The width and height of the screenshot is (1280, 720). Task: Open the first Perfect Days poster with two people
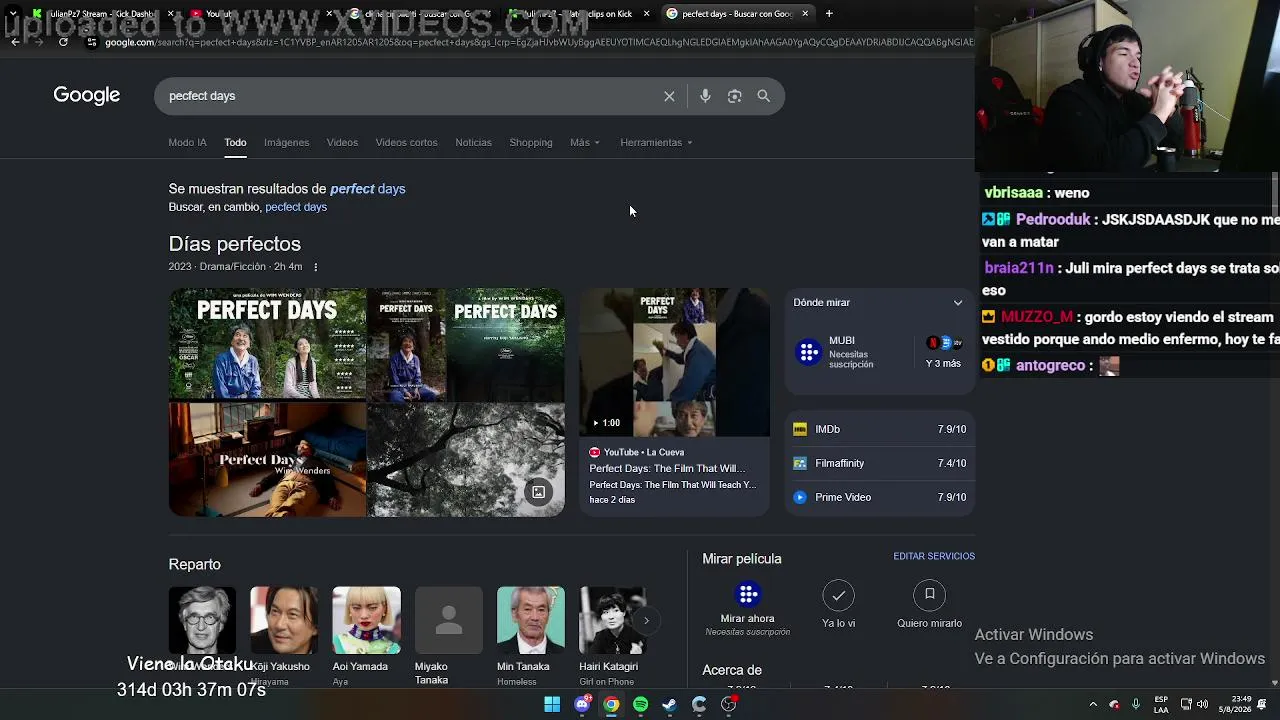pyautogui.click(x=267, y=344)
